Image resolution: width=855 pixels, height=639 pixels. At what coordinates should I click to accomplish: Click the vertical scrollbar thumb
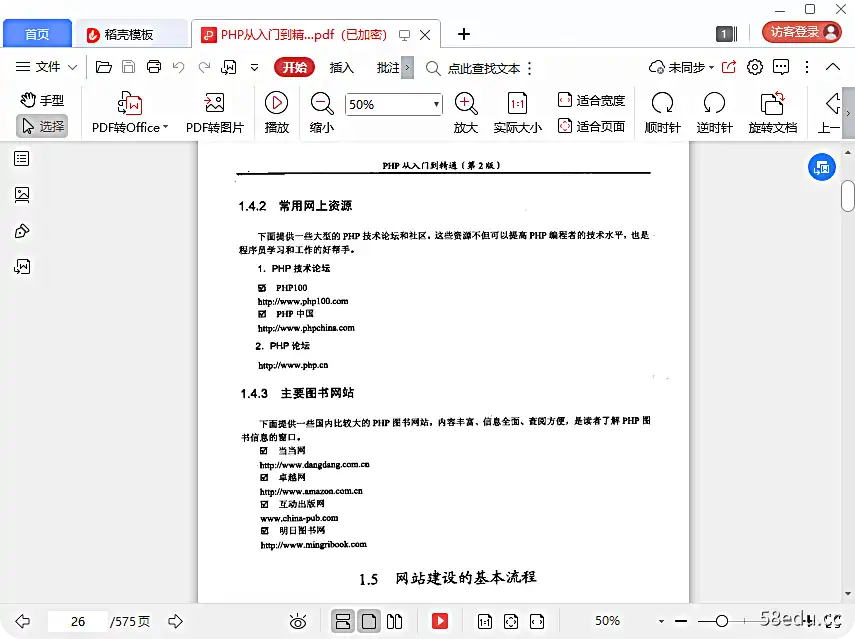847,196
